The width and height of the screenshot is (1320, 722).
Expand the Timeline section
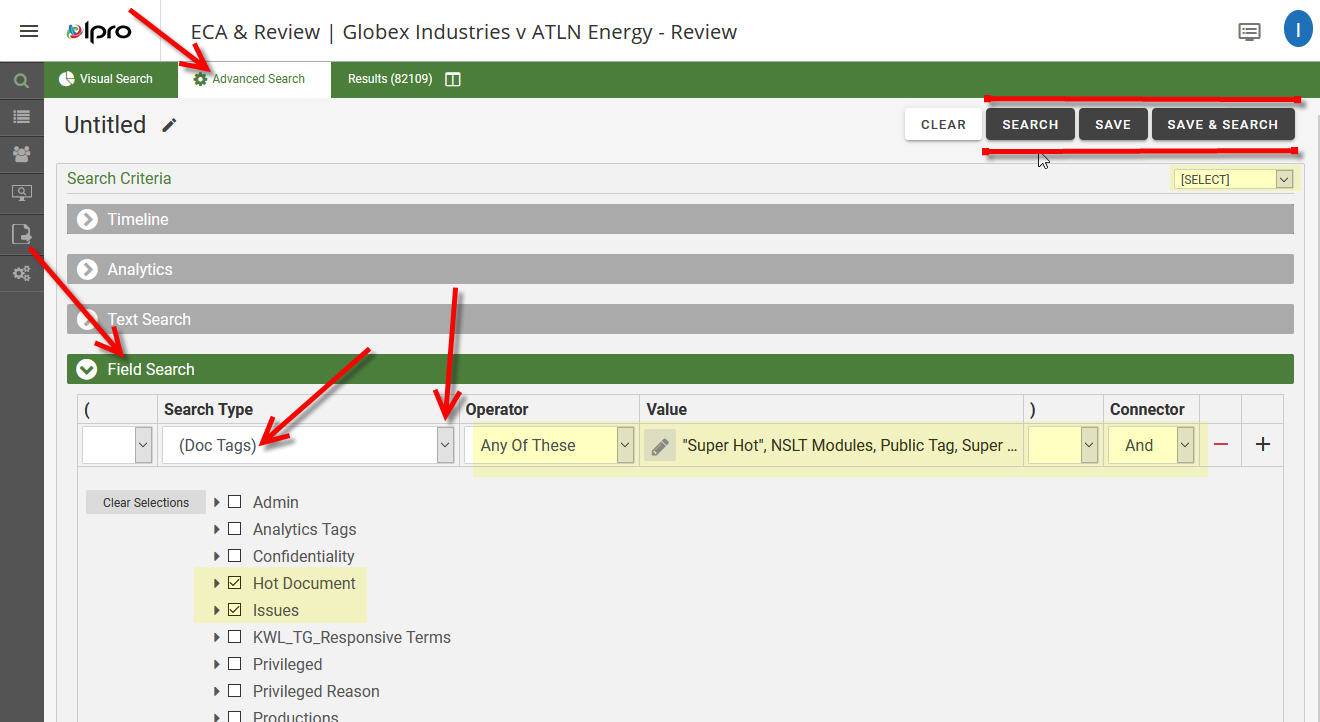[680, 219]
